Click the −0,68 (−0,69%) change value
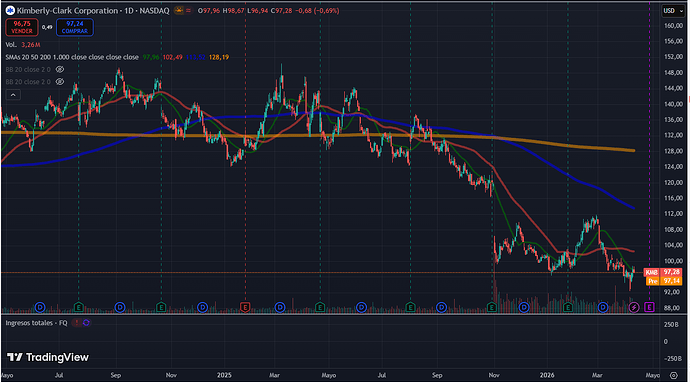Image resolution: width=690 pixels, height=382 pixels. tap(317, 11)
